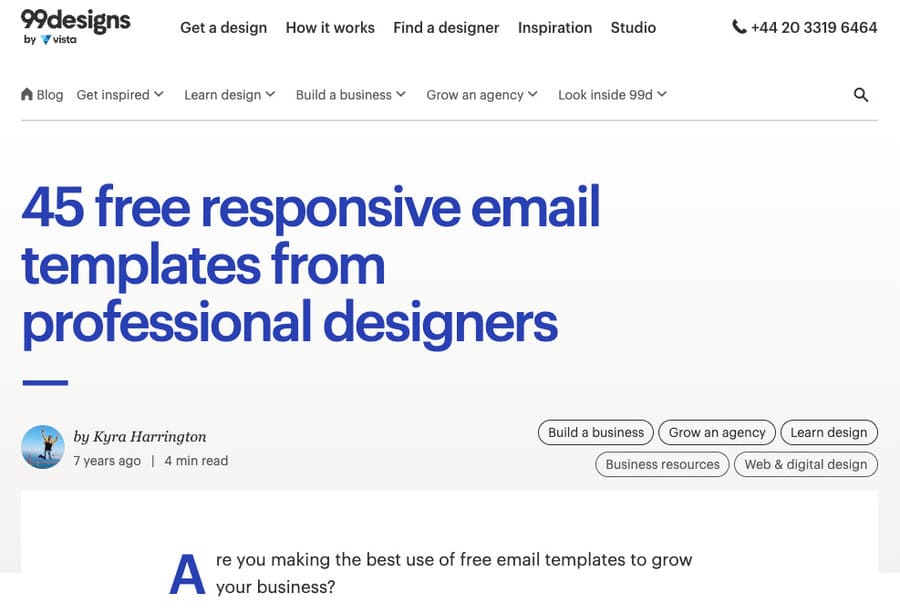
Task: Click the search magnifier icon
Action: pyautogui.click(x=861, y=95)
